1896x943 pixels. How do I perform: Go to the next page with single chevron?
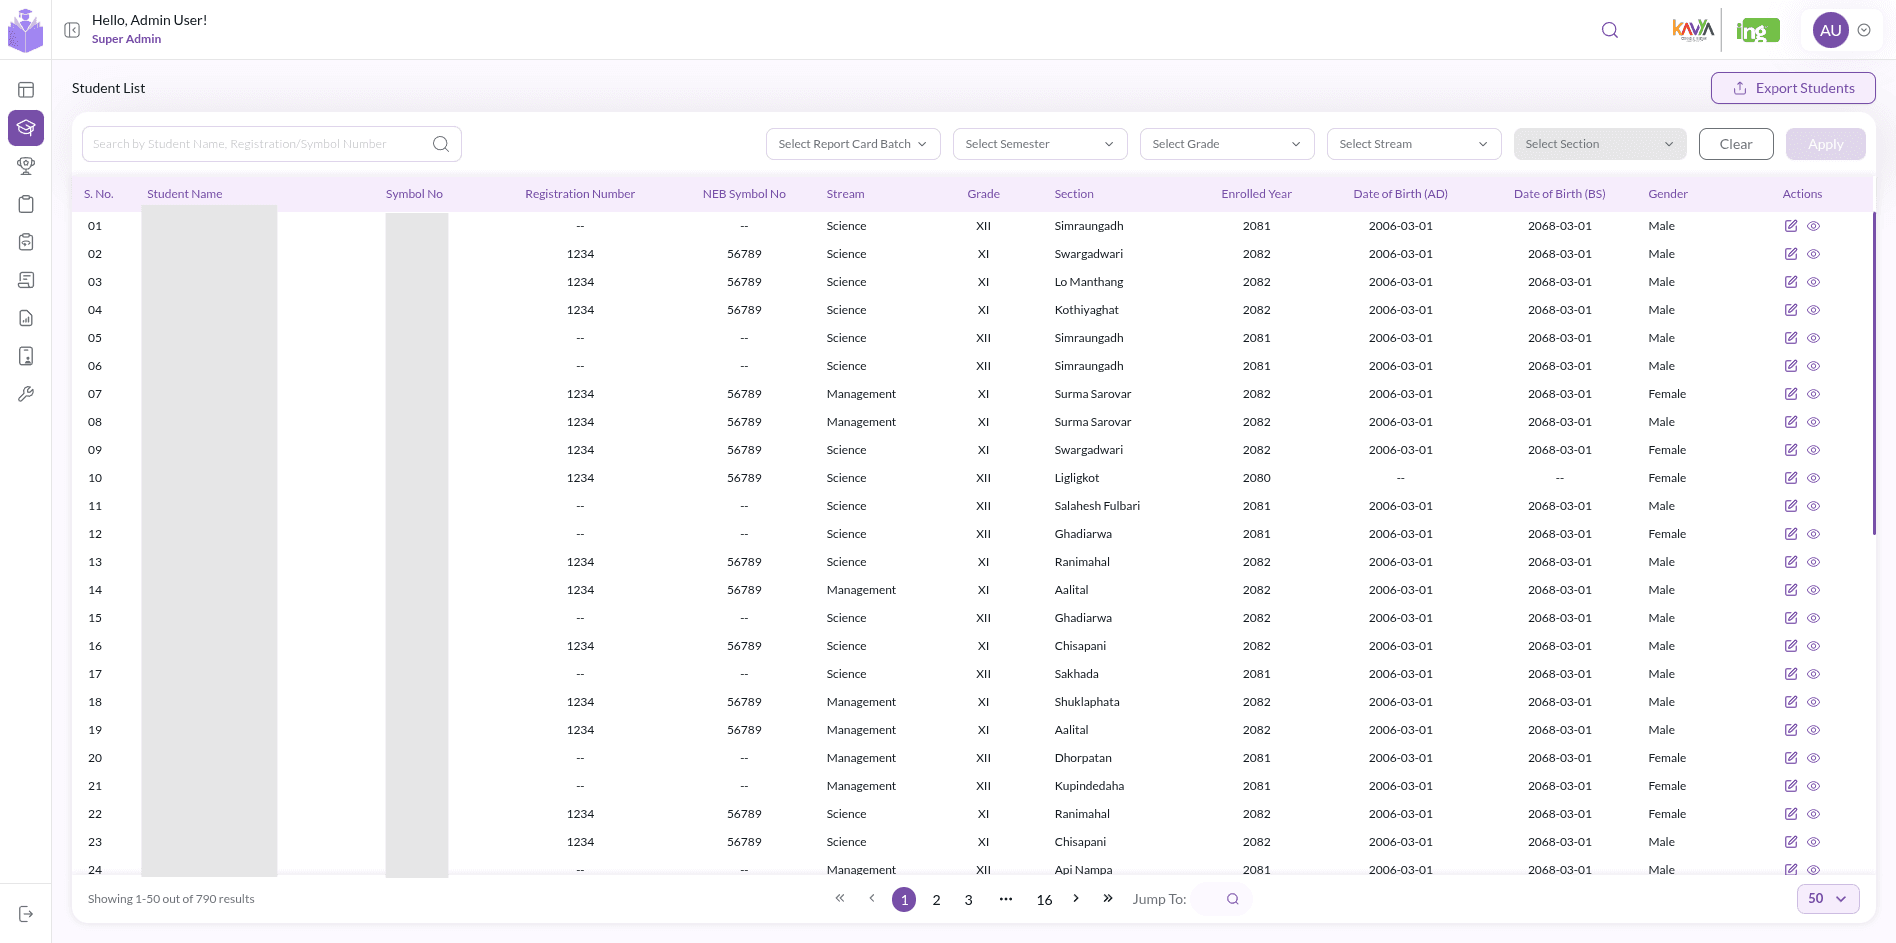click(x=1076, y=898)
